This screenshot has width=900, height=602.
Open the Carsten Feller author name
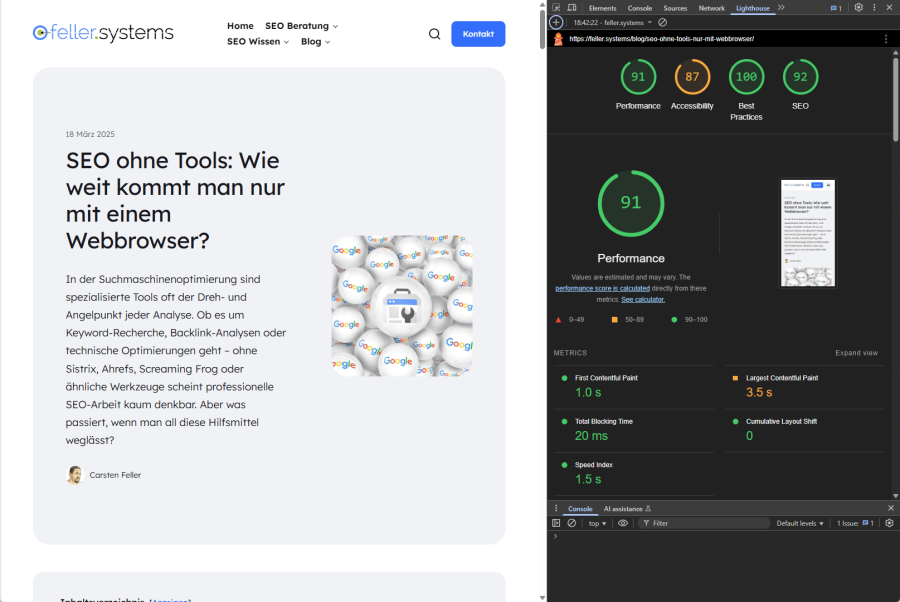[115, 475]
